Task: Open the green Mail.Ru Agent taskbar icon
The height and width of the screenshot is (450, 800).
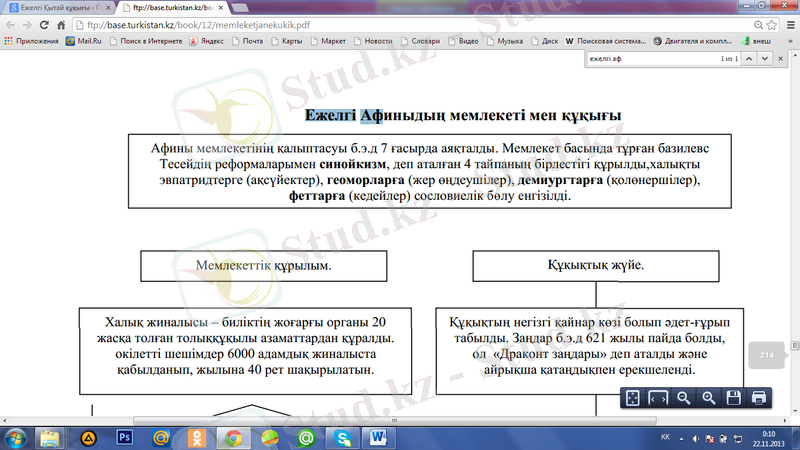Action: [x=306, y=438]
